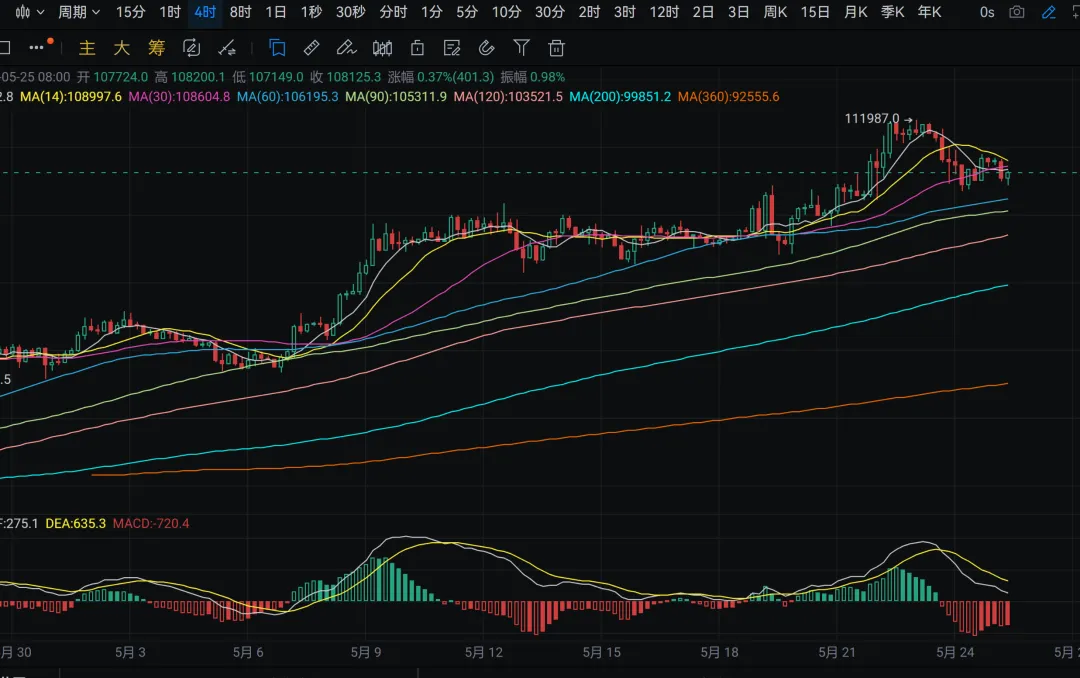Screen dimensions: 1080x678
Task: Click the lock drawings icon
Action: click(x=417, y=48)
